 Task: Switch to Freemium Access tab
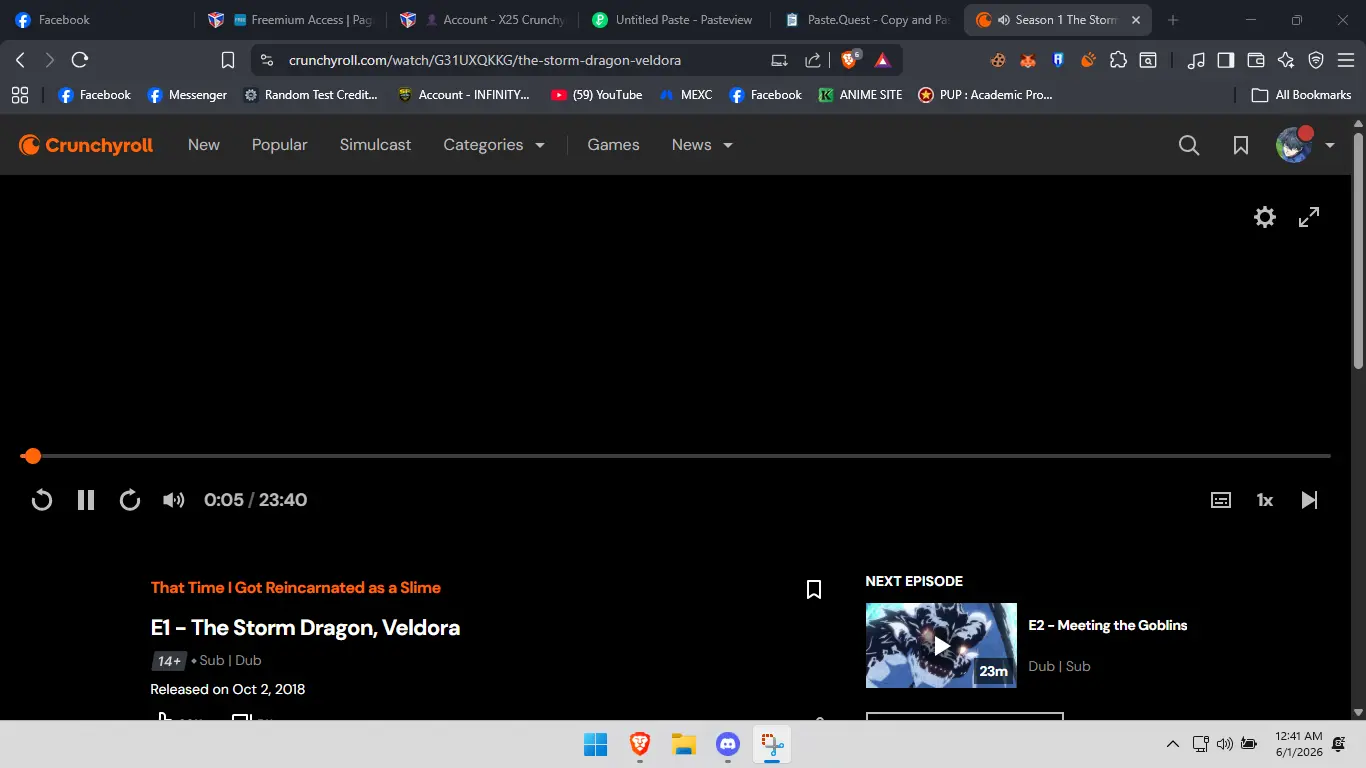pos(290,20)
